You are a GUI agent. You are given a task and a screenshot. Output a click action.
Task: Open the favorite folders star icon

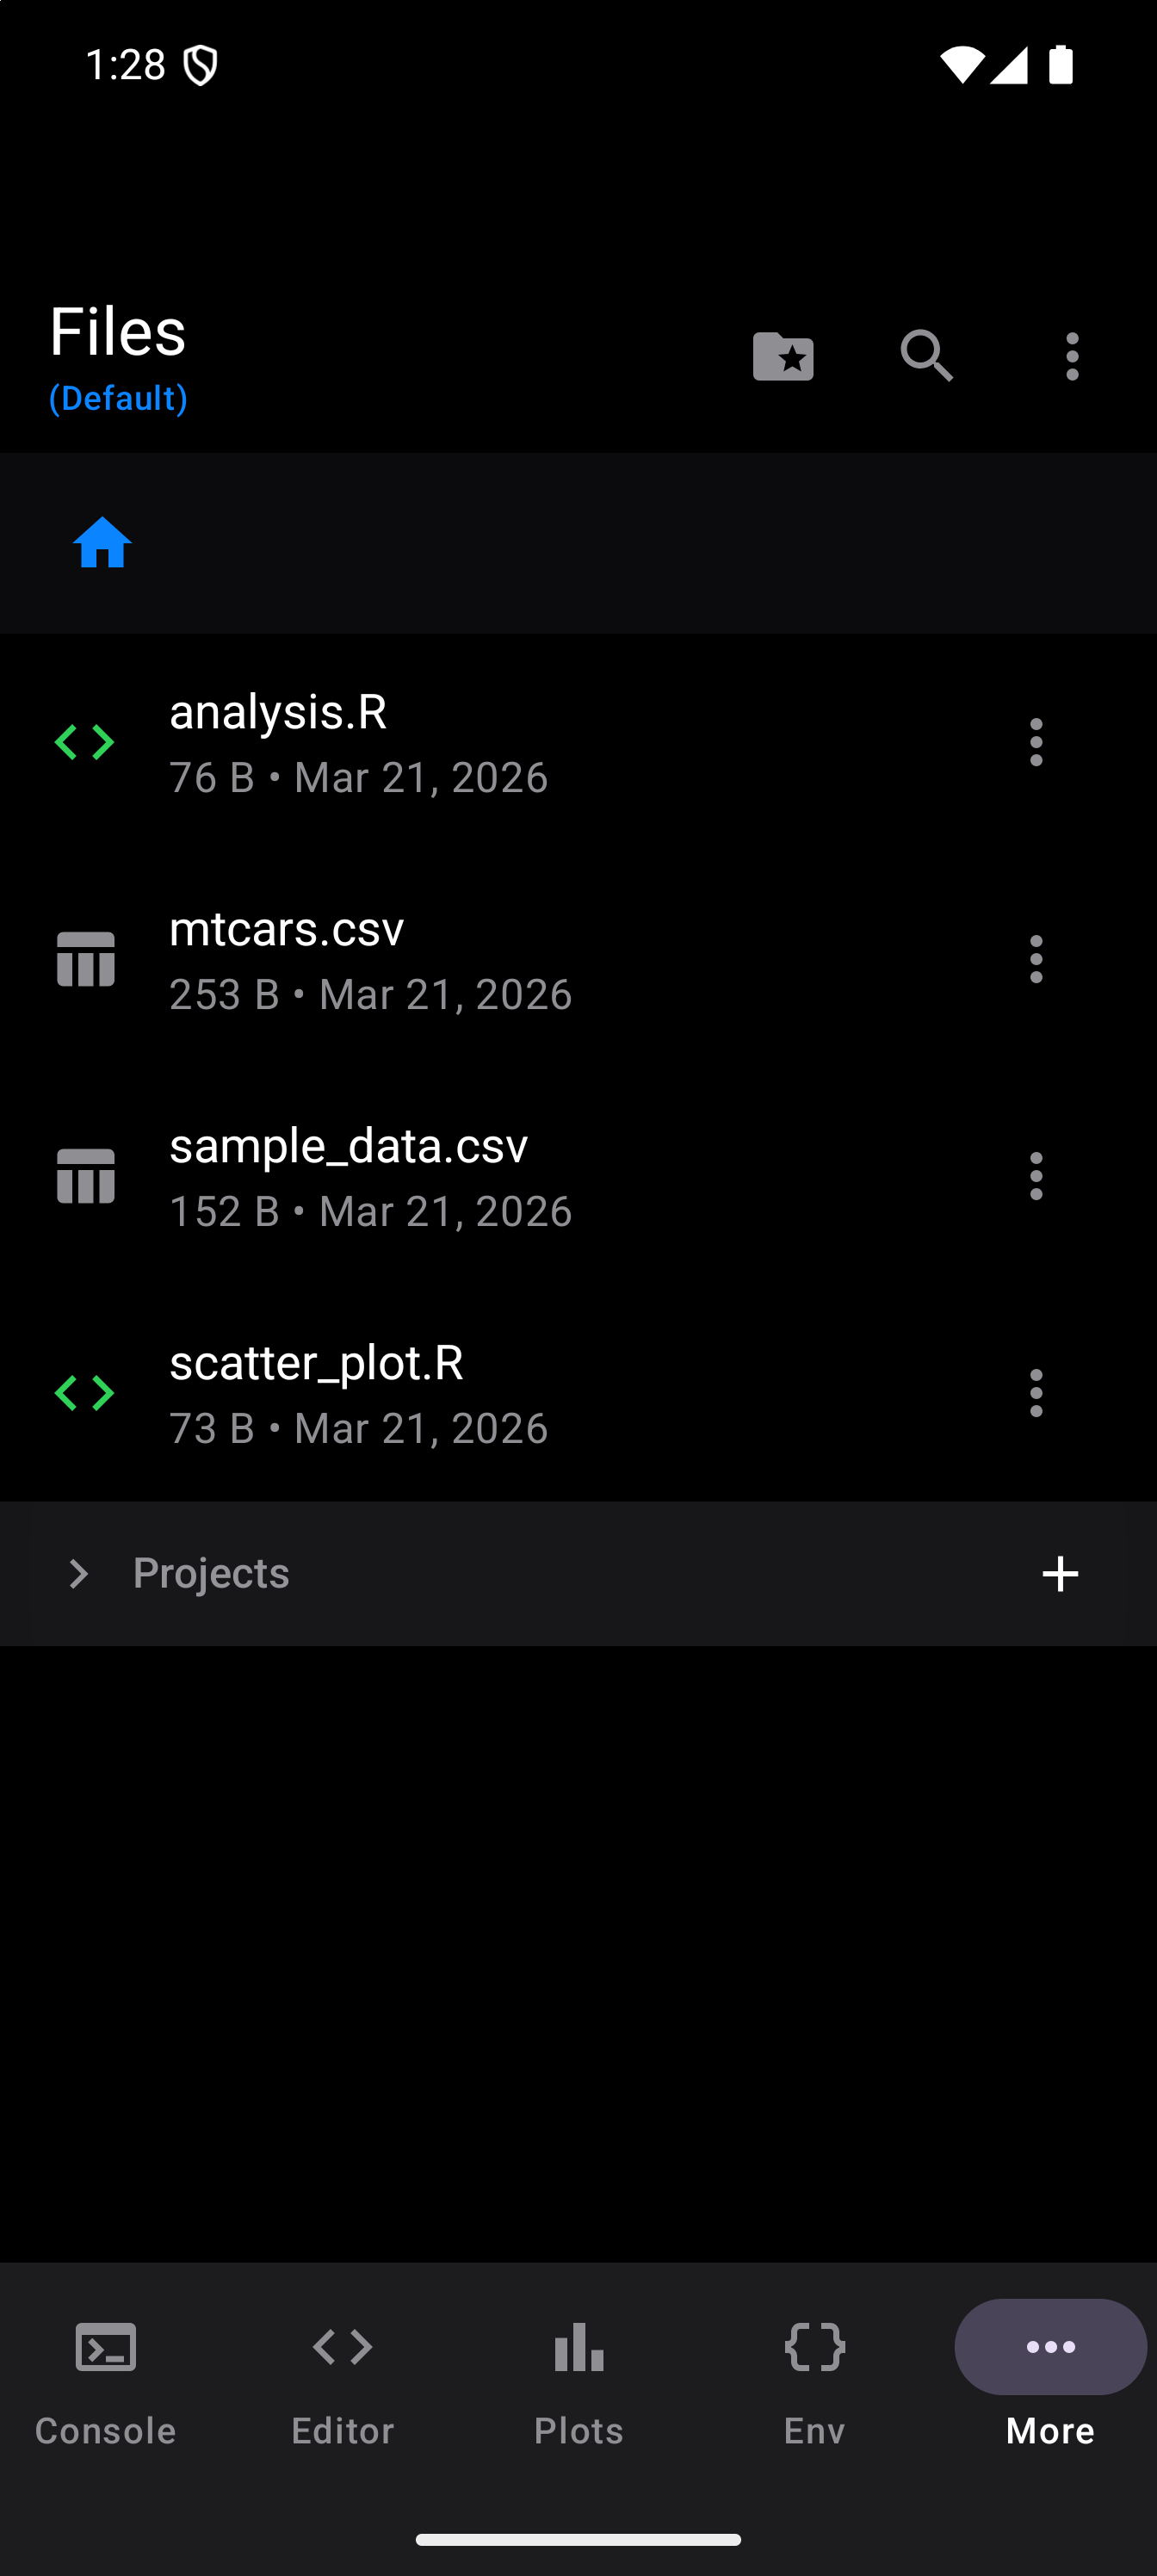coord(783,356)
